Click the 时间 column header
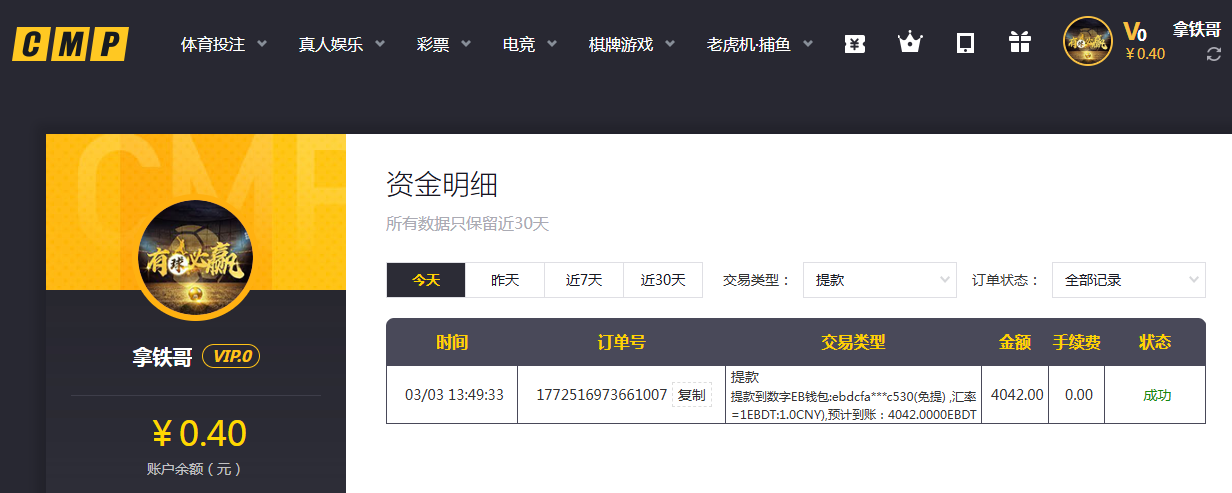 coord(452,342)
